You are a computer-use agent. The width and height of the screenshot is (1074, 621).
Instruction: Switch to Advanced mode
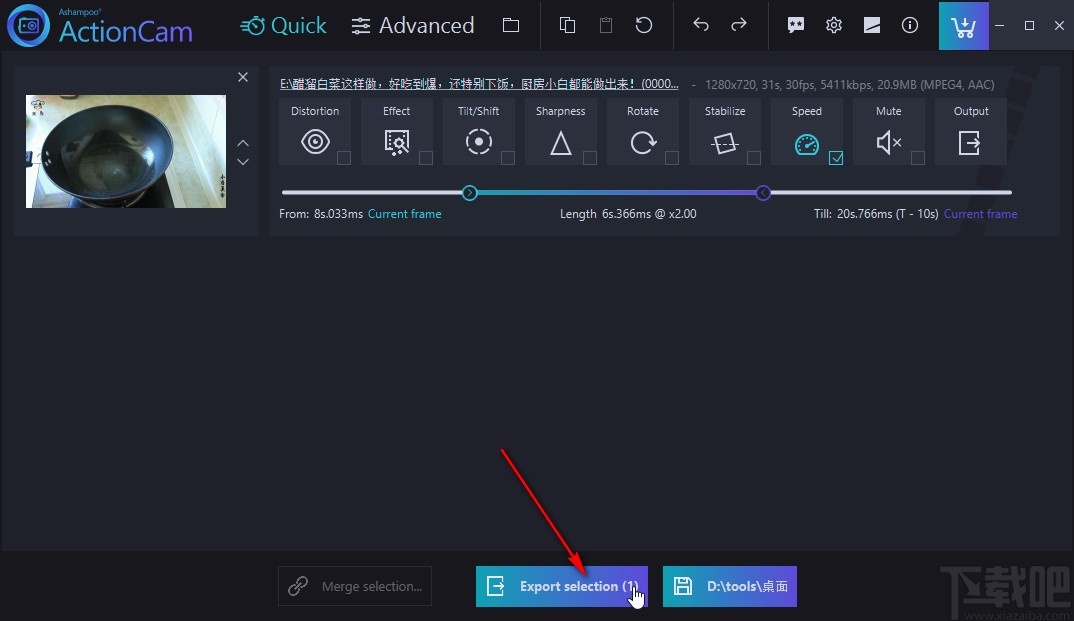pos(412,25)
